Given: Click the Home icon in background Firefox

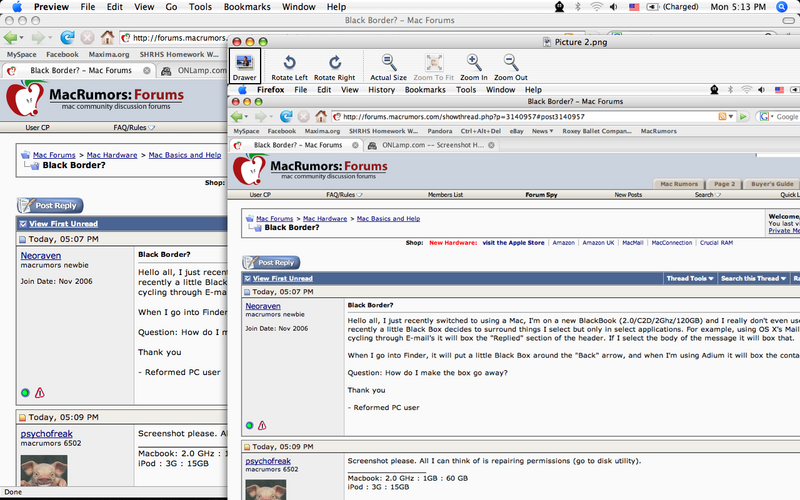Looking at the screenshot, I should coord(107,37).
